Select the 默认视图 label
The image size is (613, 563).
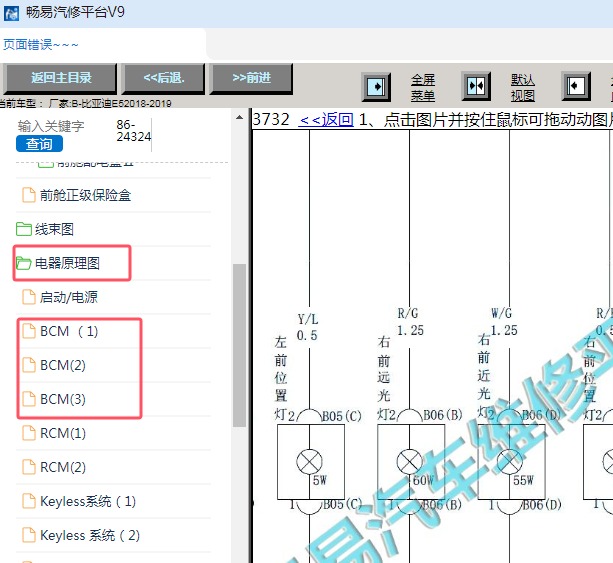point(523,88)
